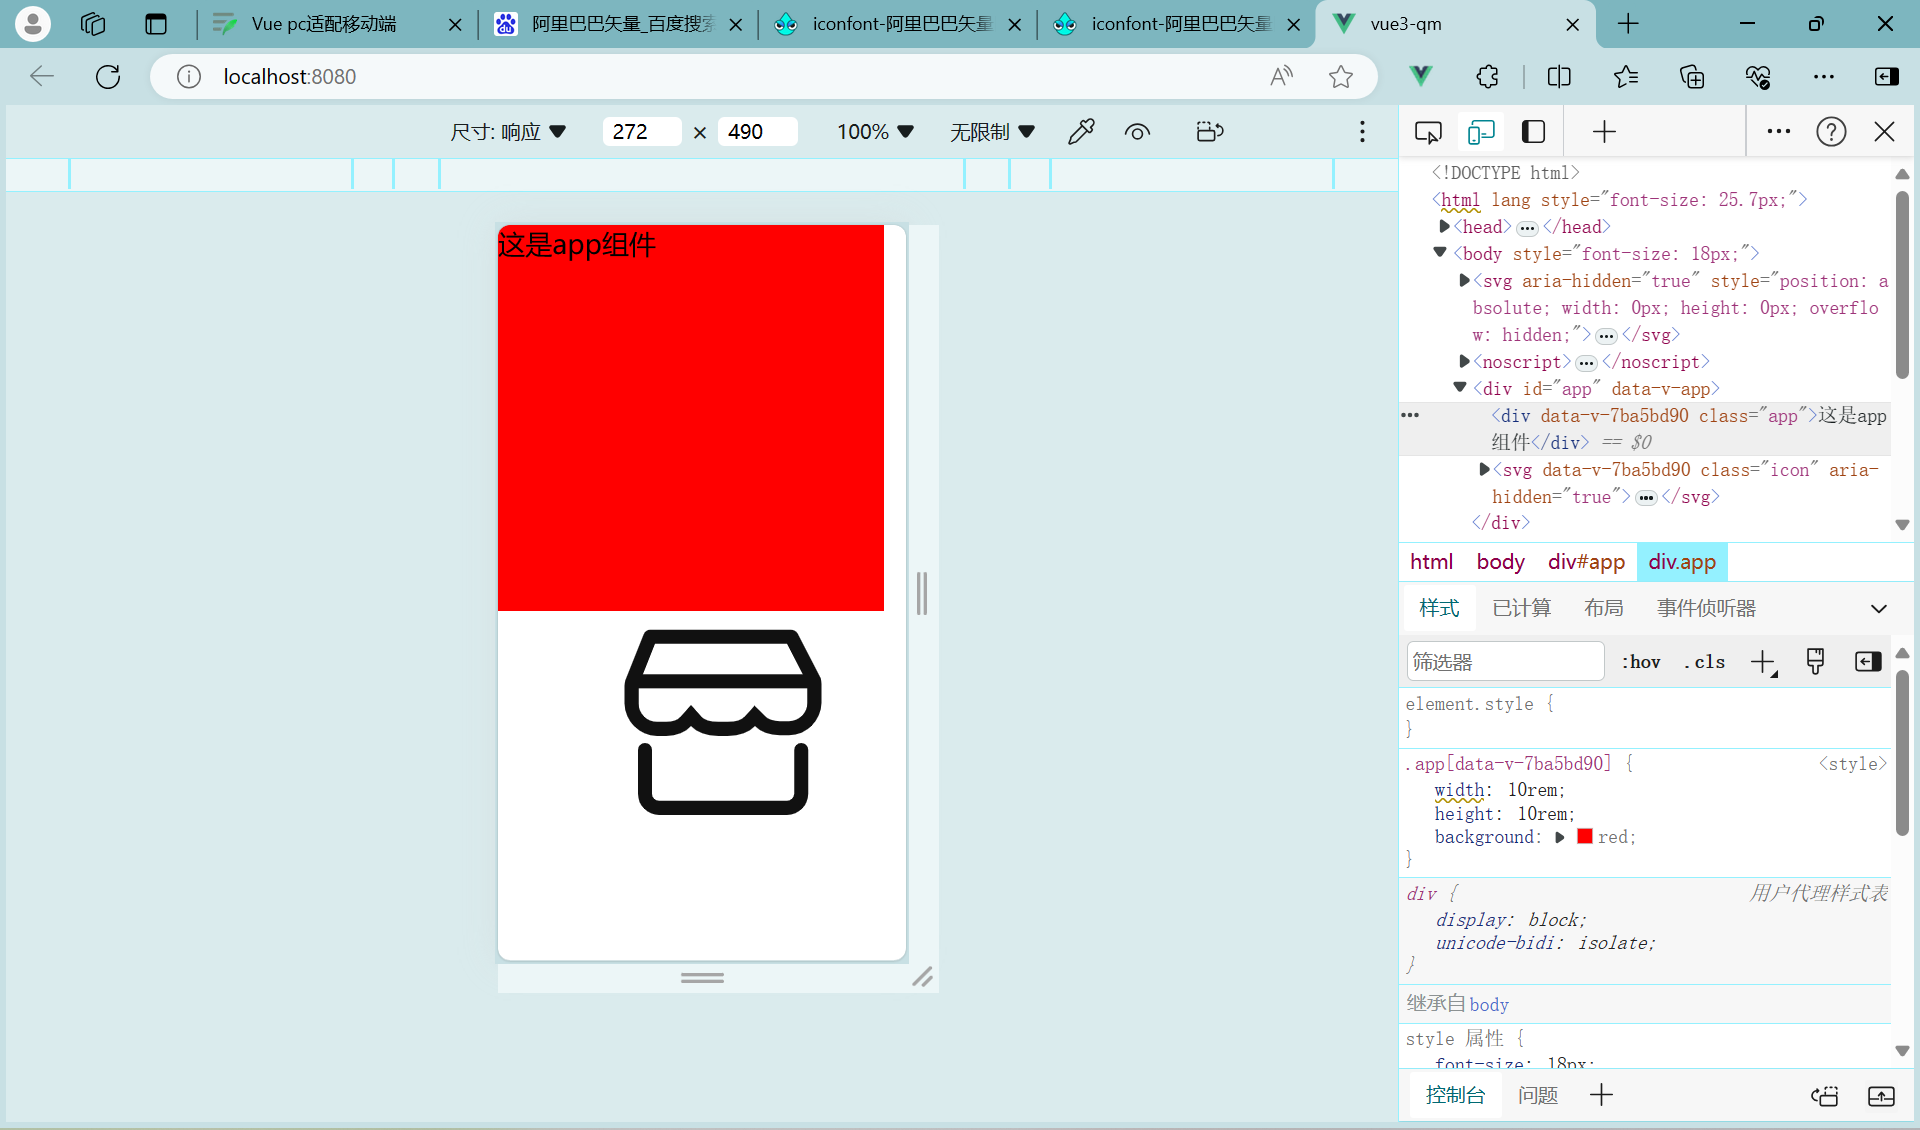The width and height of the screenshot is (1920, 1130).
Task: Expand the background red property disclosure arrow
Action: 1561,837
